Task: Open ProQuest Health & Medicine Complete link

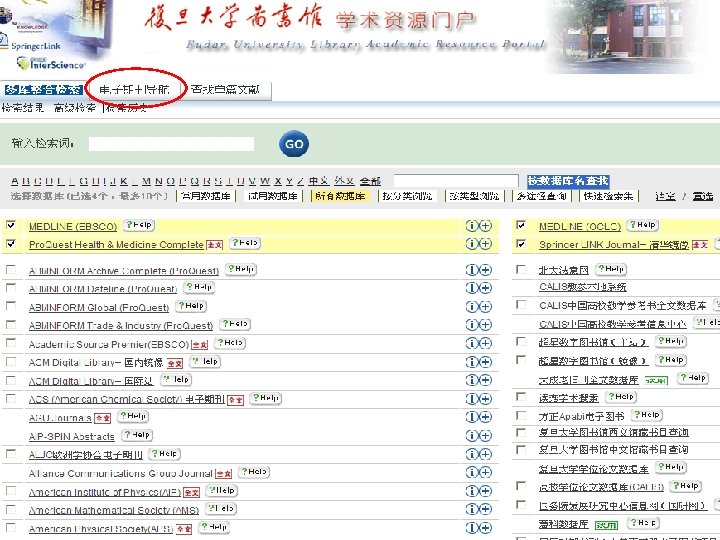Action: (x=116, y=245)
